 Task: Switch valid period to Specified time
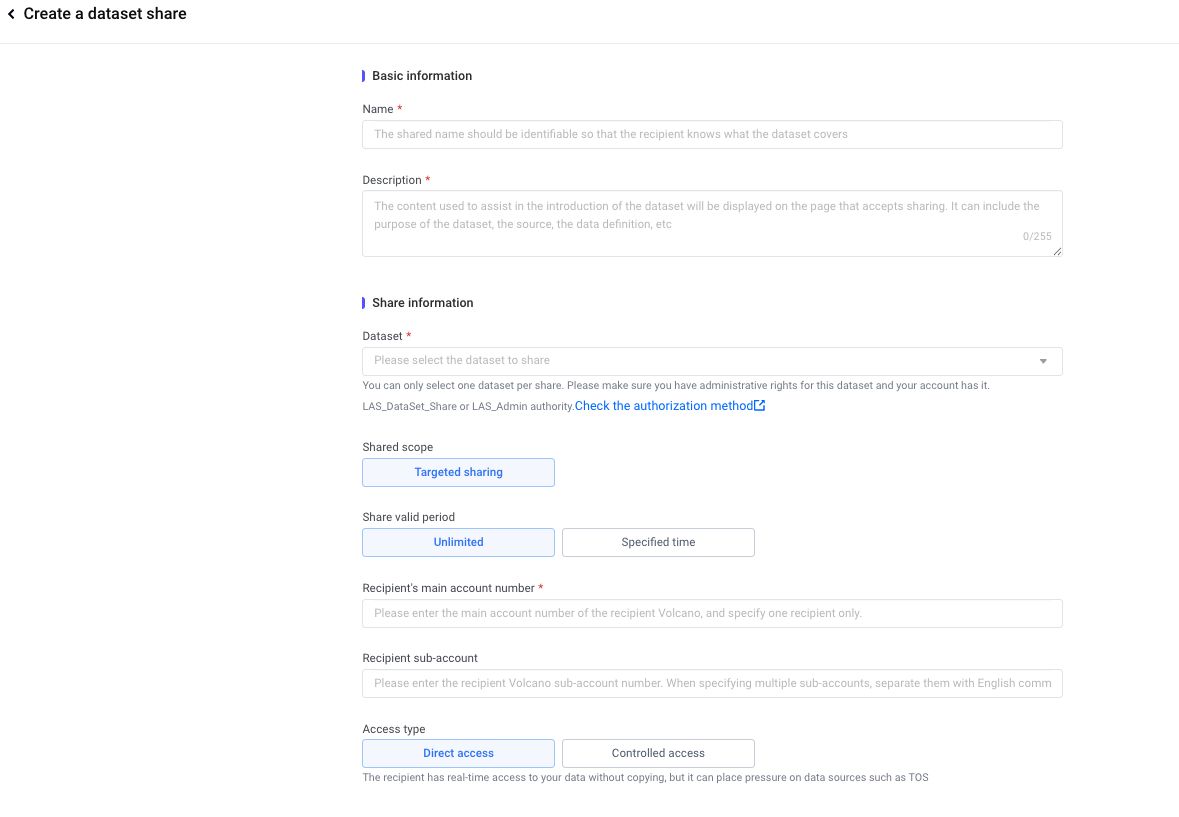[x=658, y=542]
